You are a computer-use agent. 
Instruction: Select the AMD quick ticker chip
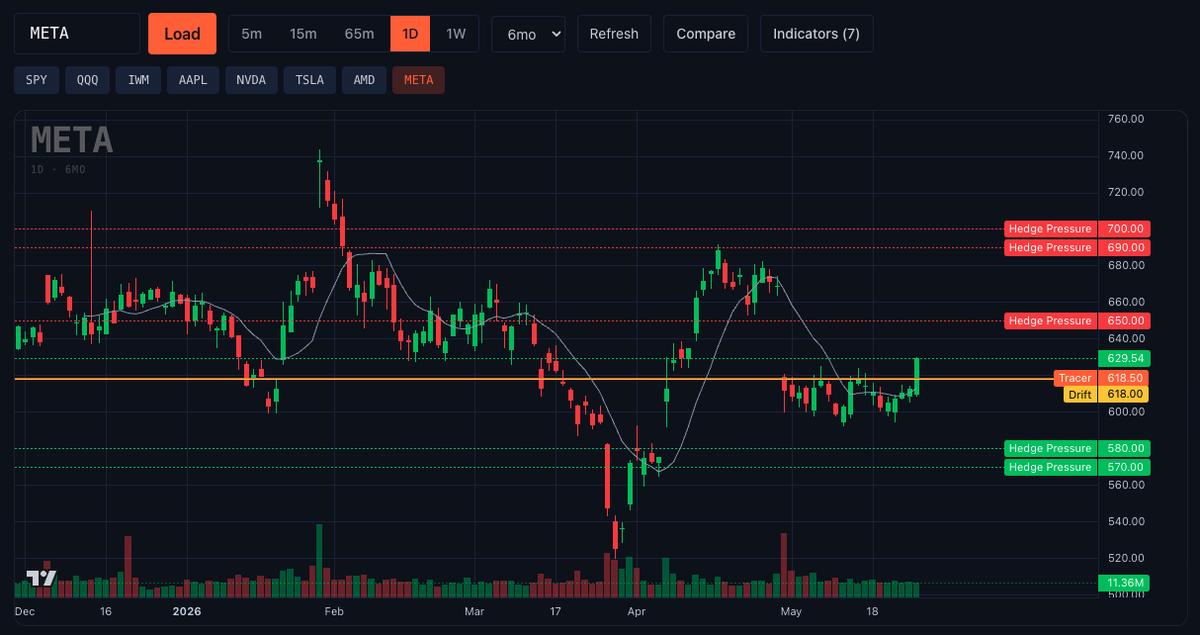(x=364, y=80)
